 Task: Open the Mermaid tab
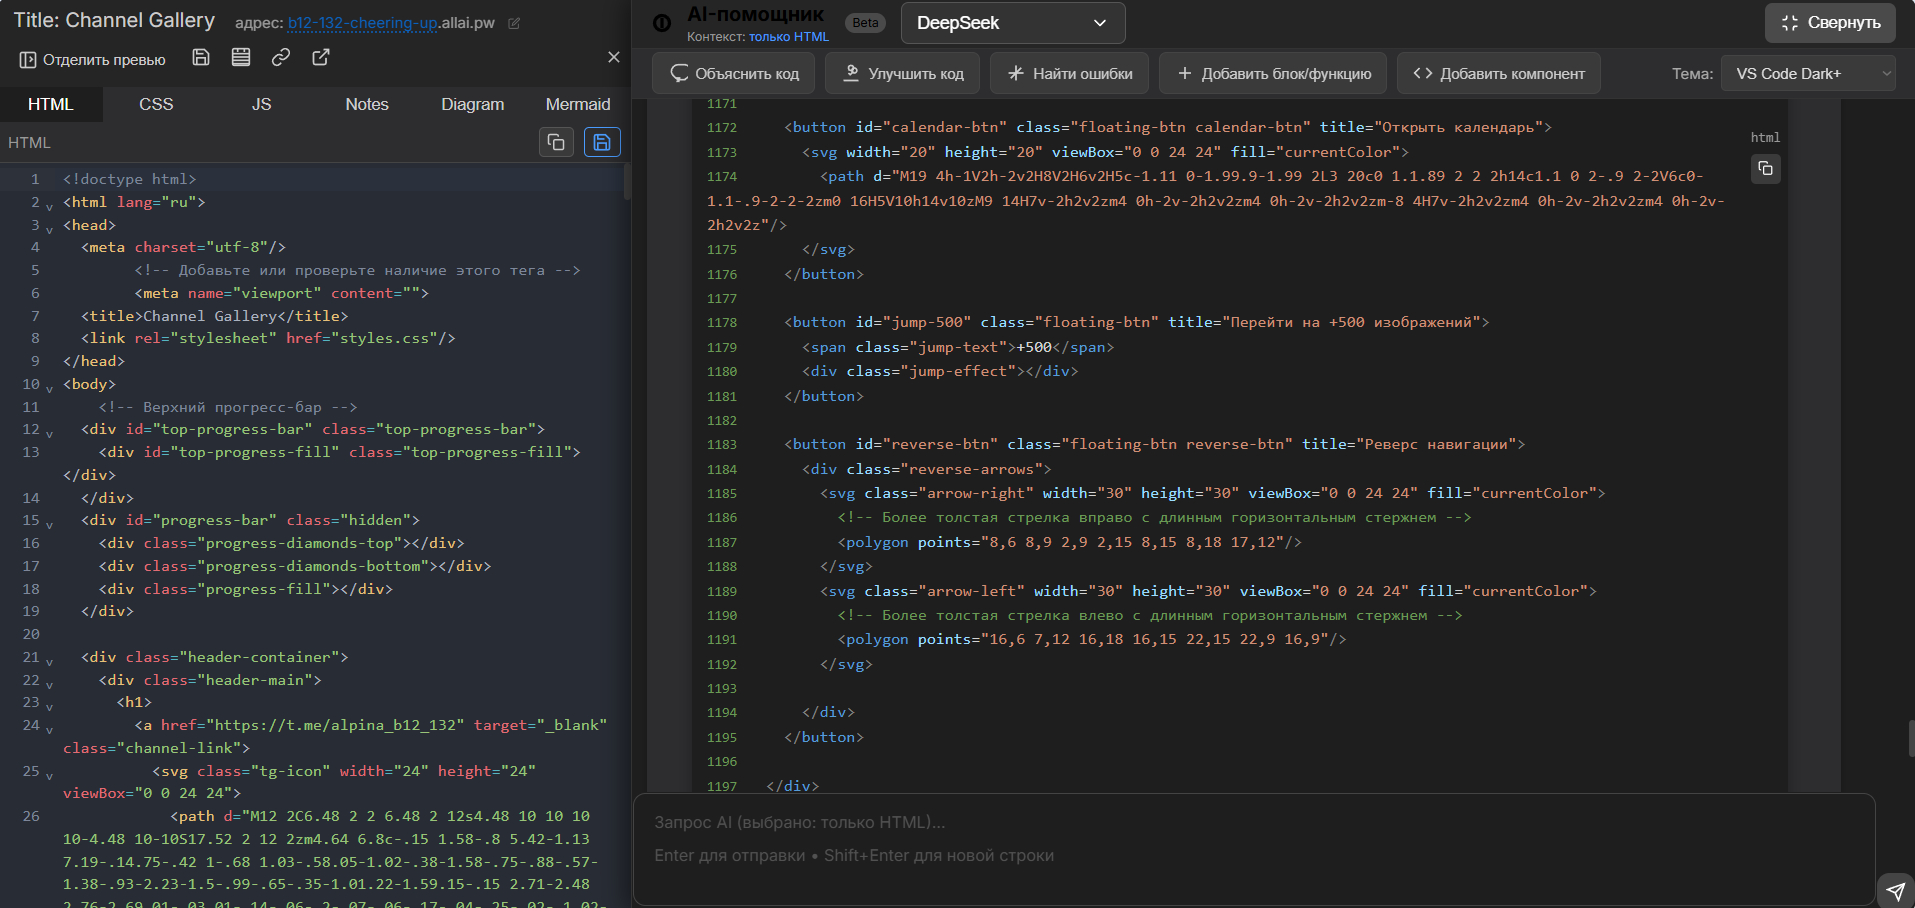(x=577, y=104)
